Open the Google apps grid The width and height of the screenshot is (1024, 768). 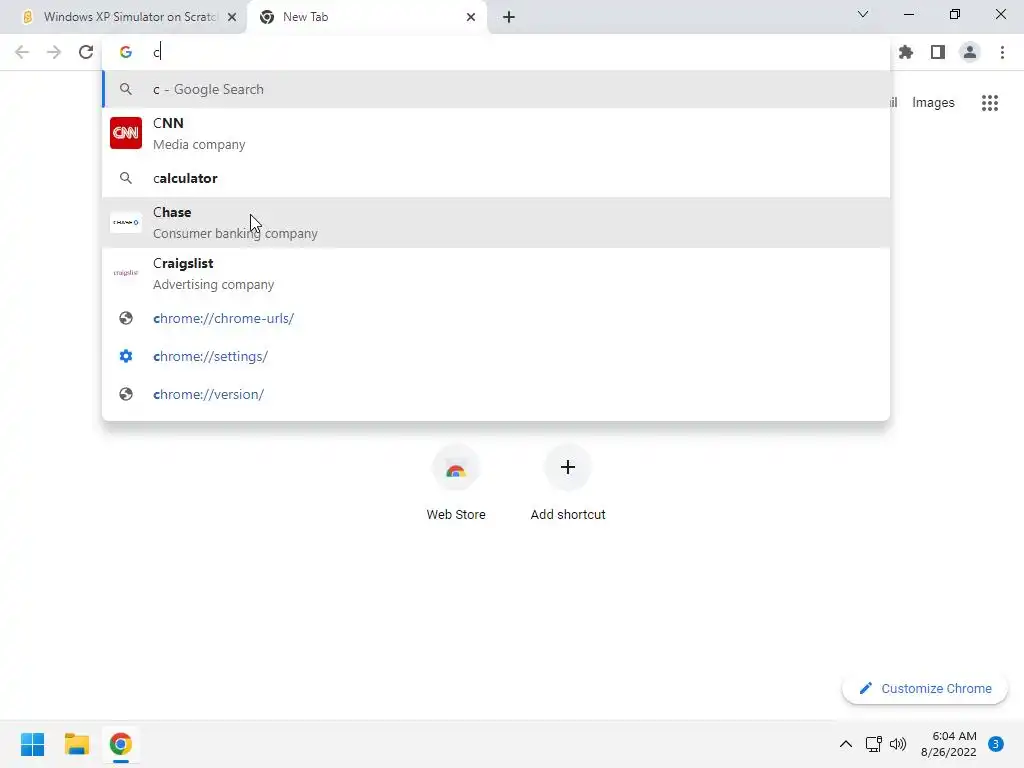(990, 103)
